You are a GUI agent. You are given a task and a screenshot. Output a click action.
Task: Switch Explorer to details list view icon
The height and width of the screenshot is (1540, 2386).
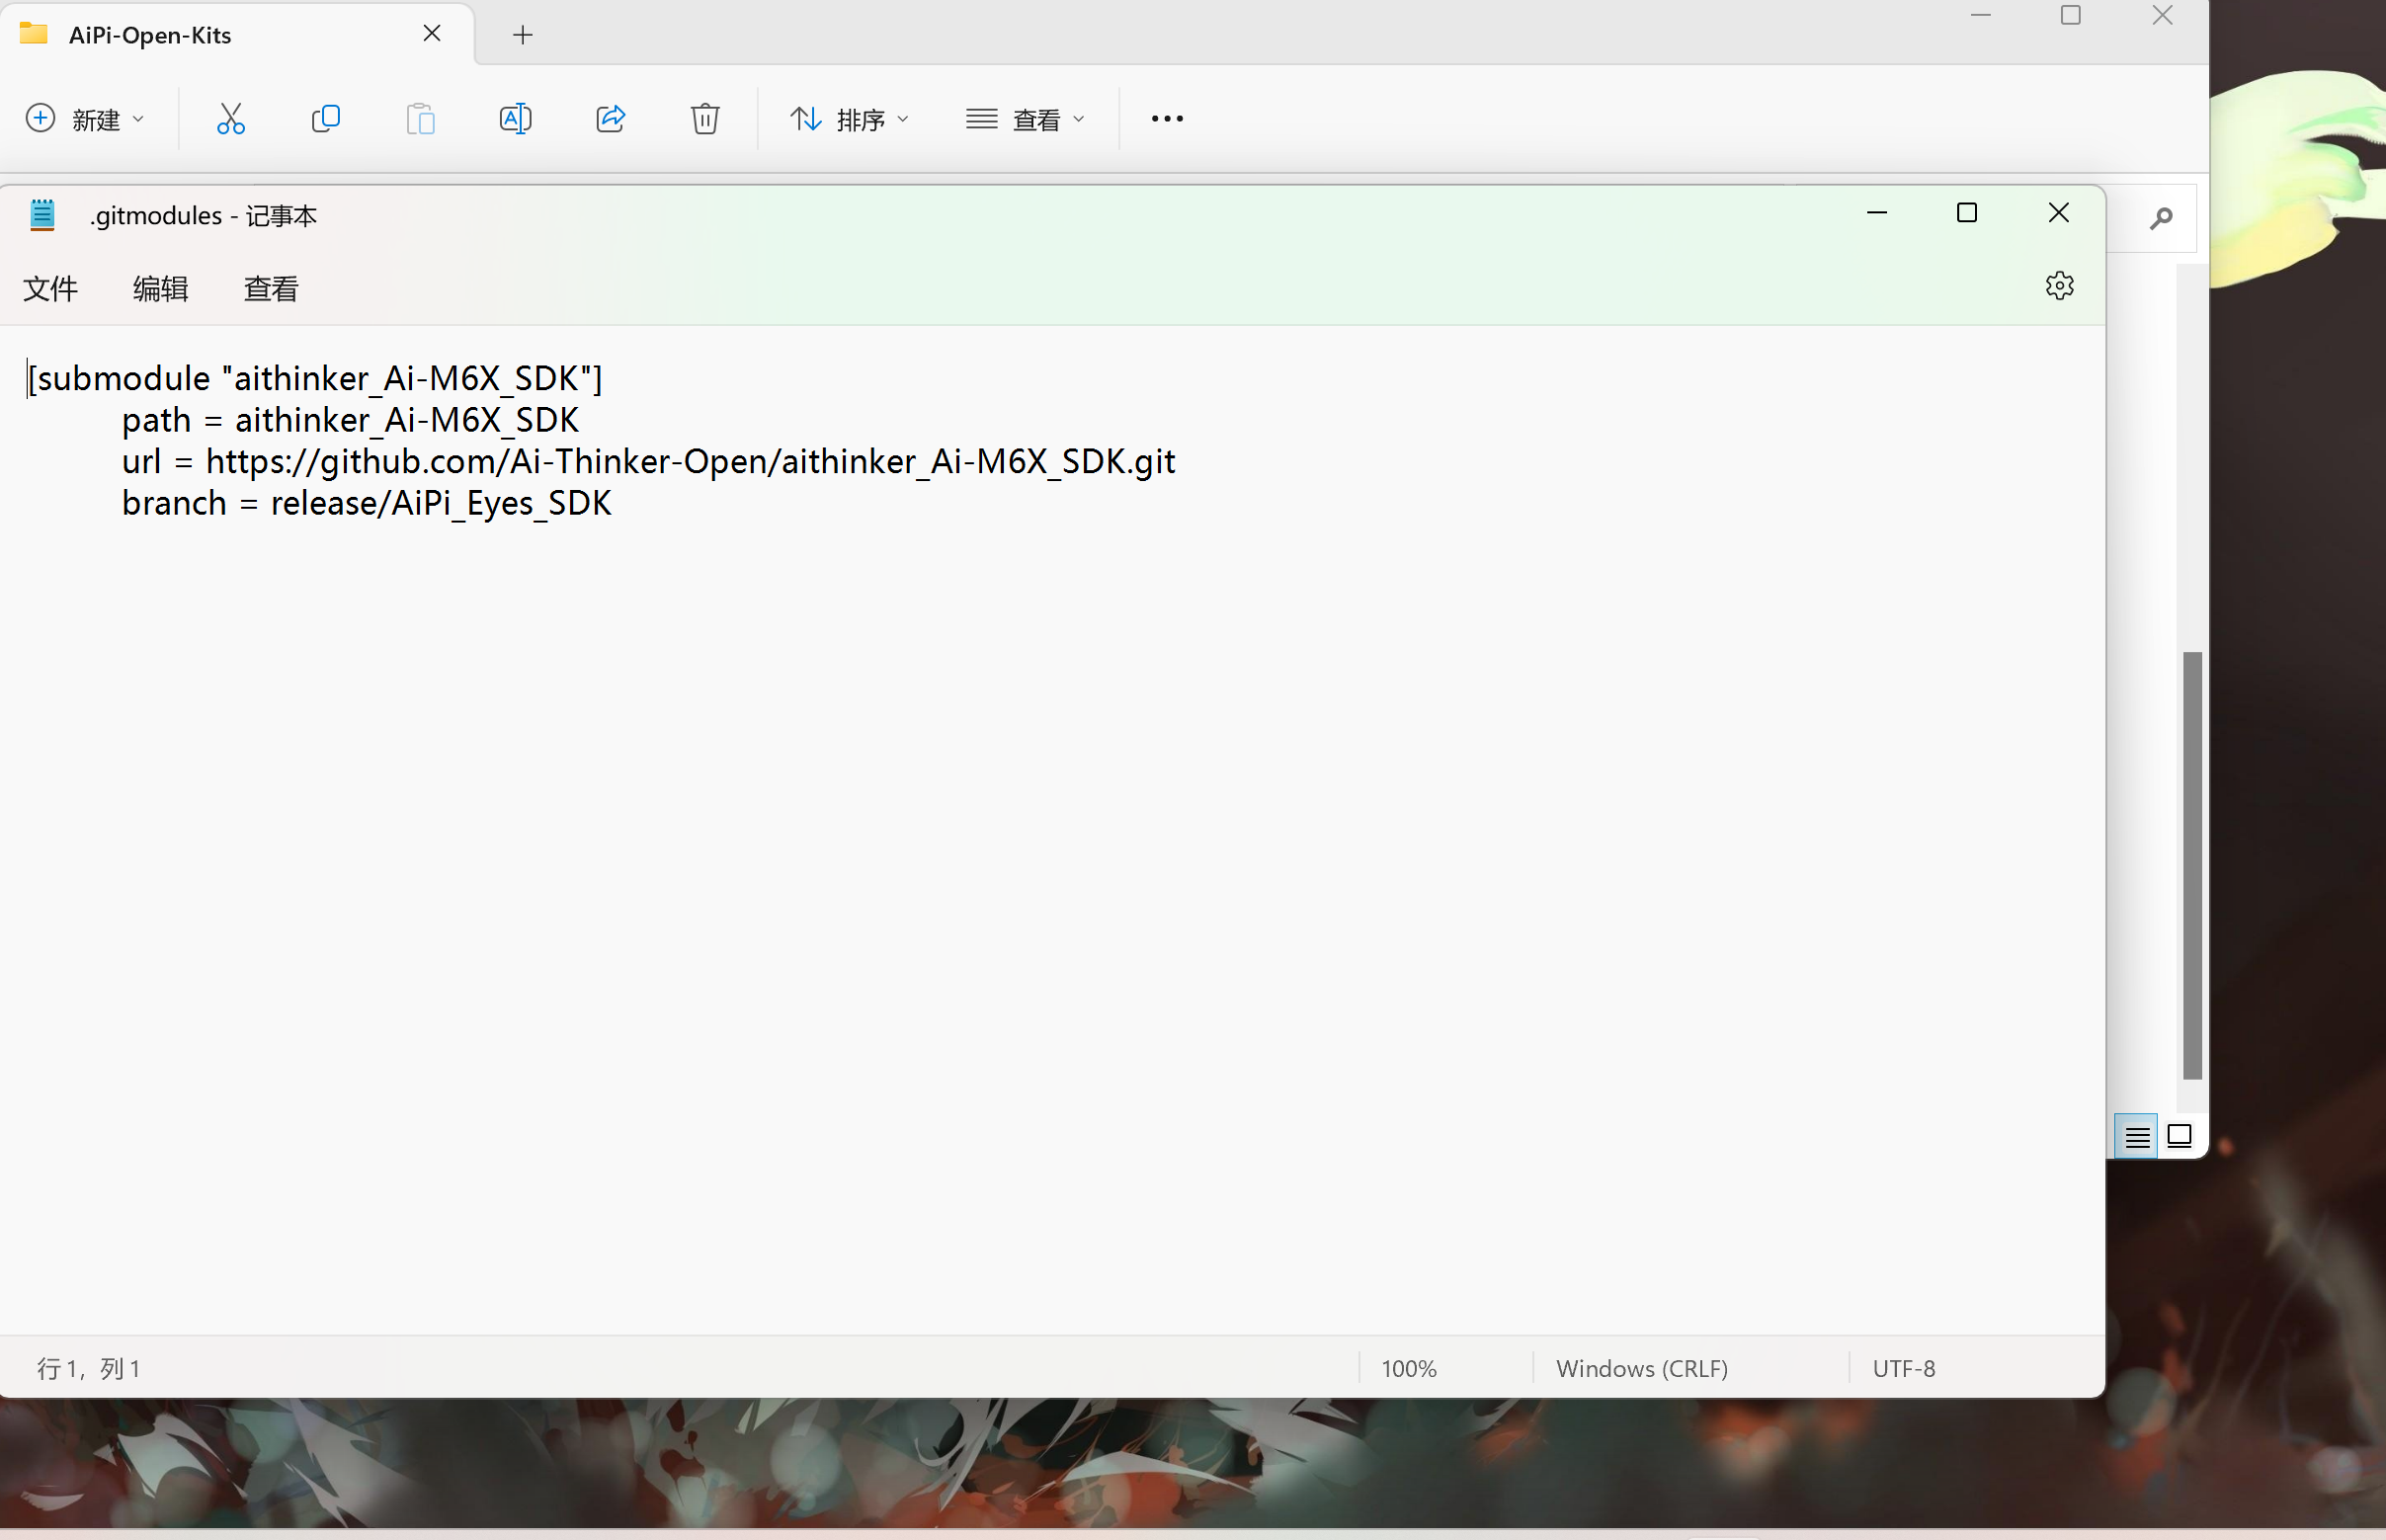2137,1137
